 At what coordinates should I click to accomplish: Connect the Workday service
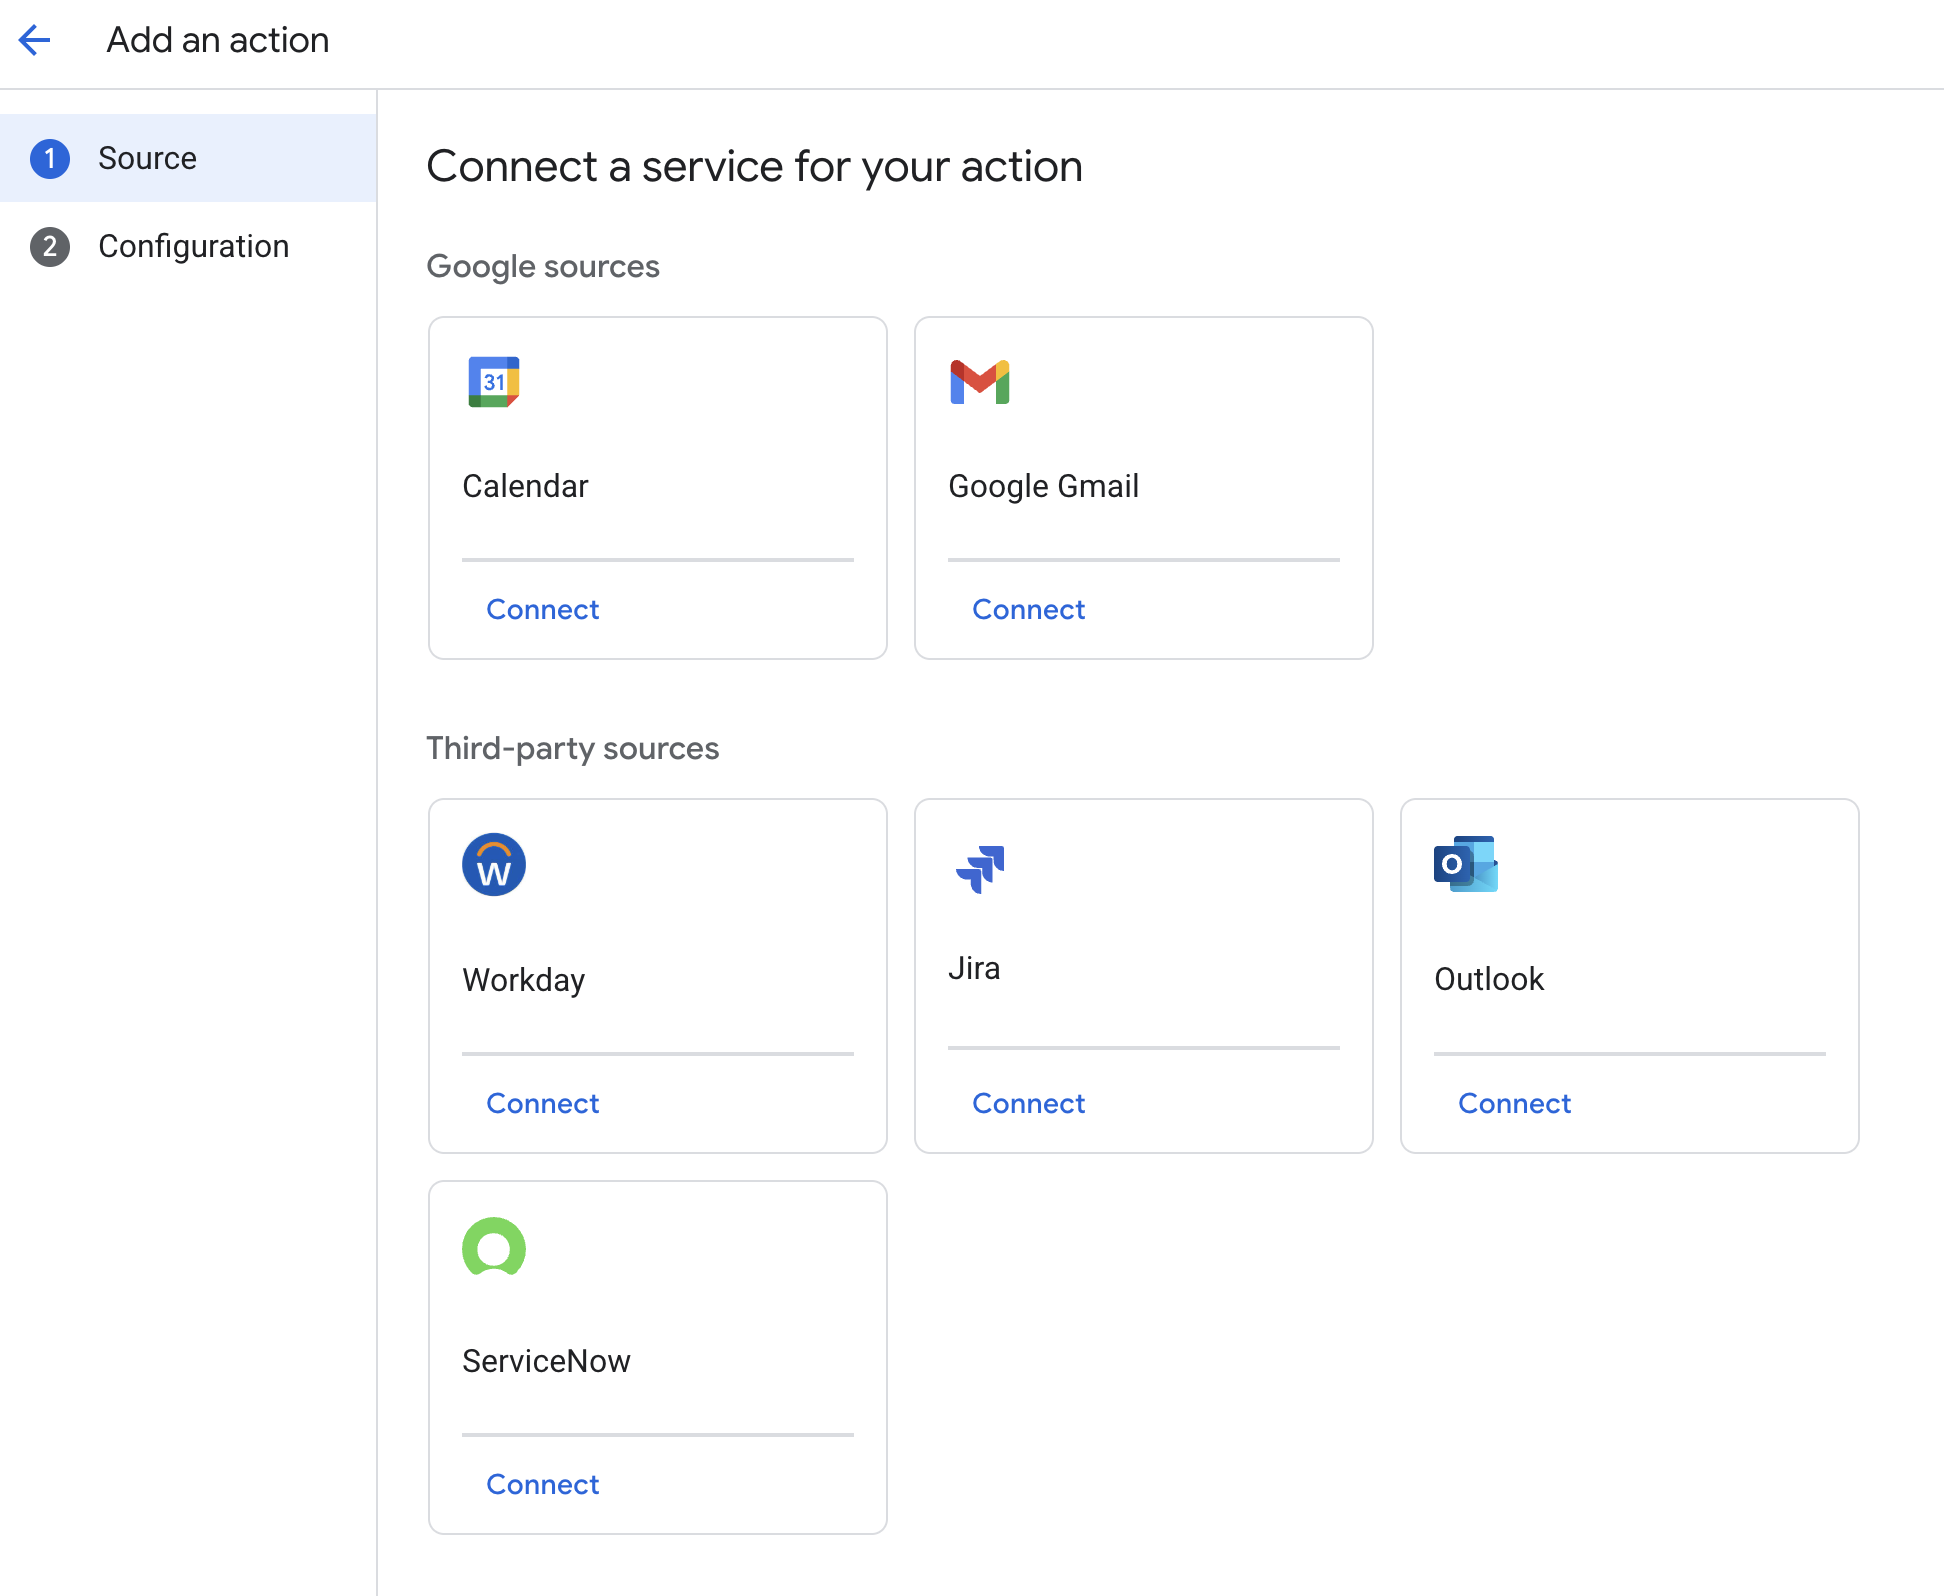click(542, 1103)
